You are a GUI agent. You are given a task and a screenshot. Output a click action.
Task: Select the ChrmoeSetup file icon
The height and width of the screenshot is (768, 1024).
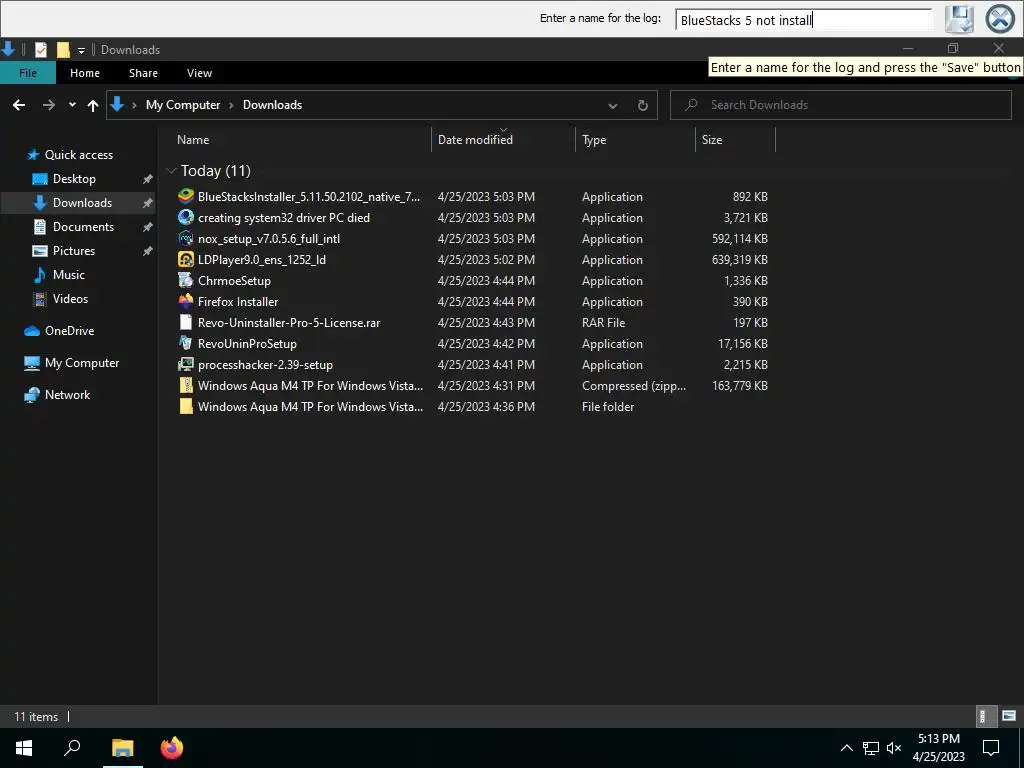pyautogui.click(x=186, y=280)
